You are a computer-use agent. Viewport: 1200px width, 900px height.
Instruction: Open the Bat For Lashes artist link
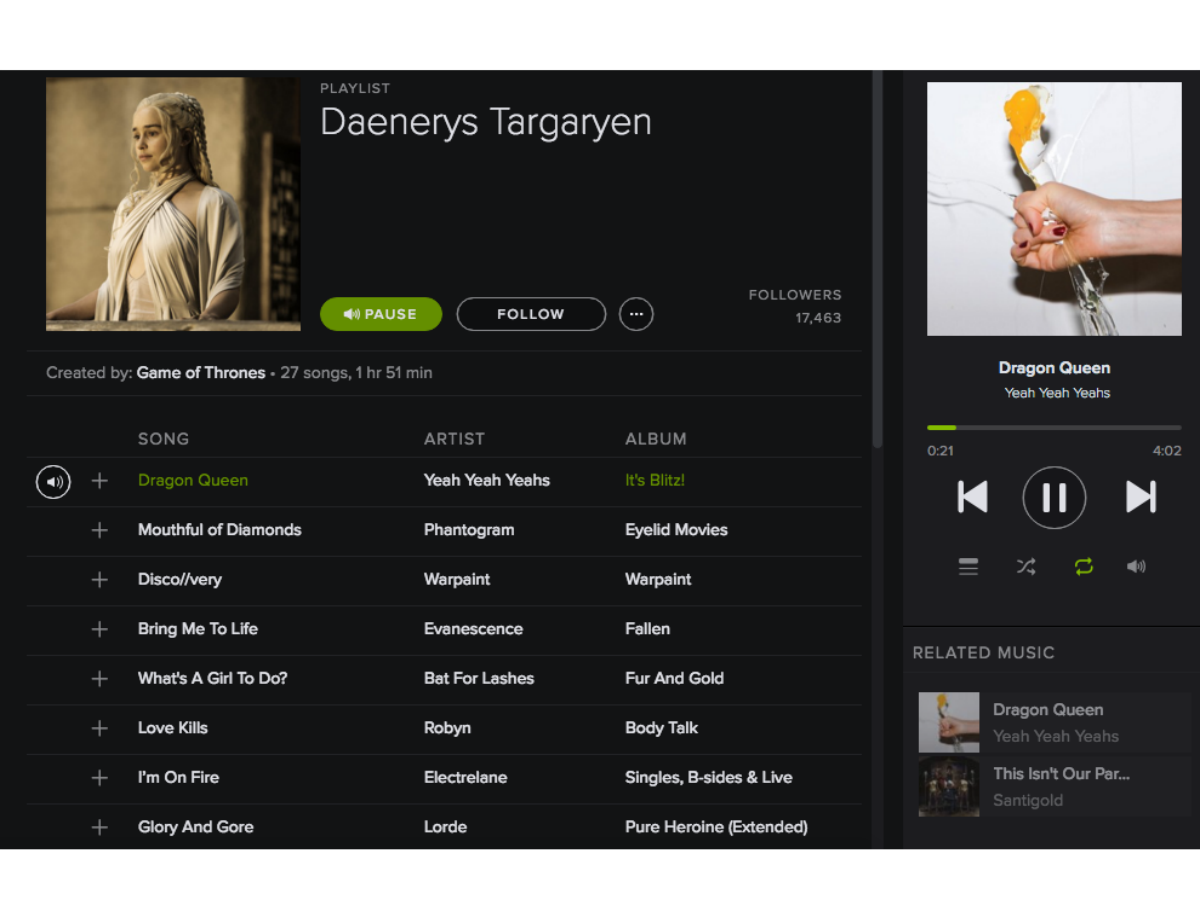[x=479, y=679]
